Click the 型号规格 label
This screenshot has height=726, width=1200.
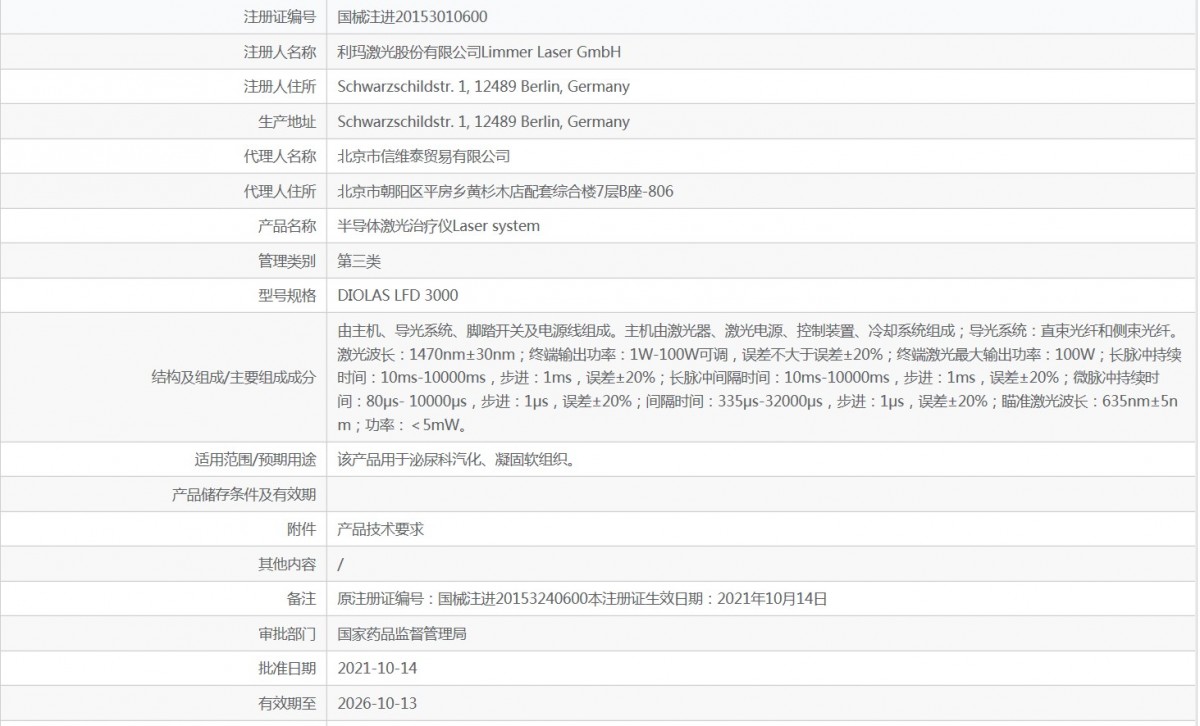(x=287, y=296)
